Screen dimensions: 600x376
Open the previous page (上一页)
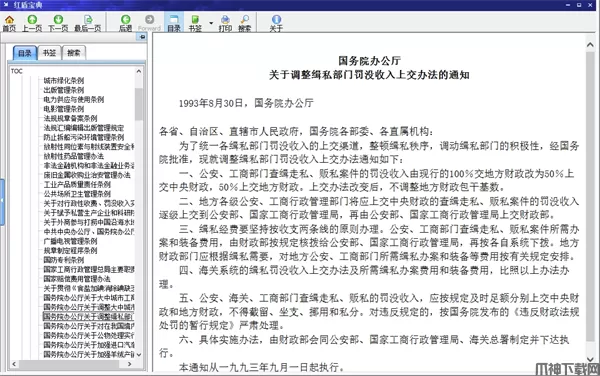(x=32, y=23)
